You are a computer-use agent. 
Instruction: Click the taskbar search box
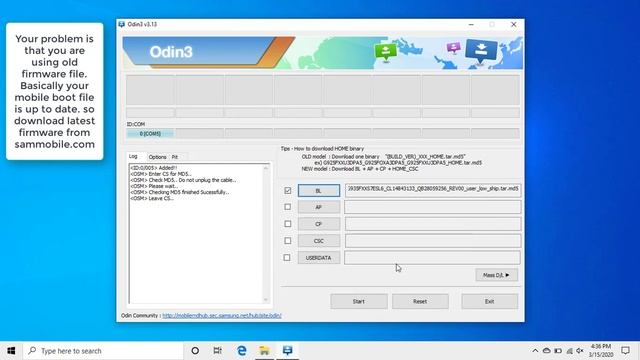pyautogui.click(x=104, y=351)
